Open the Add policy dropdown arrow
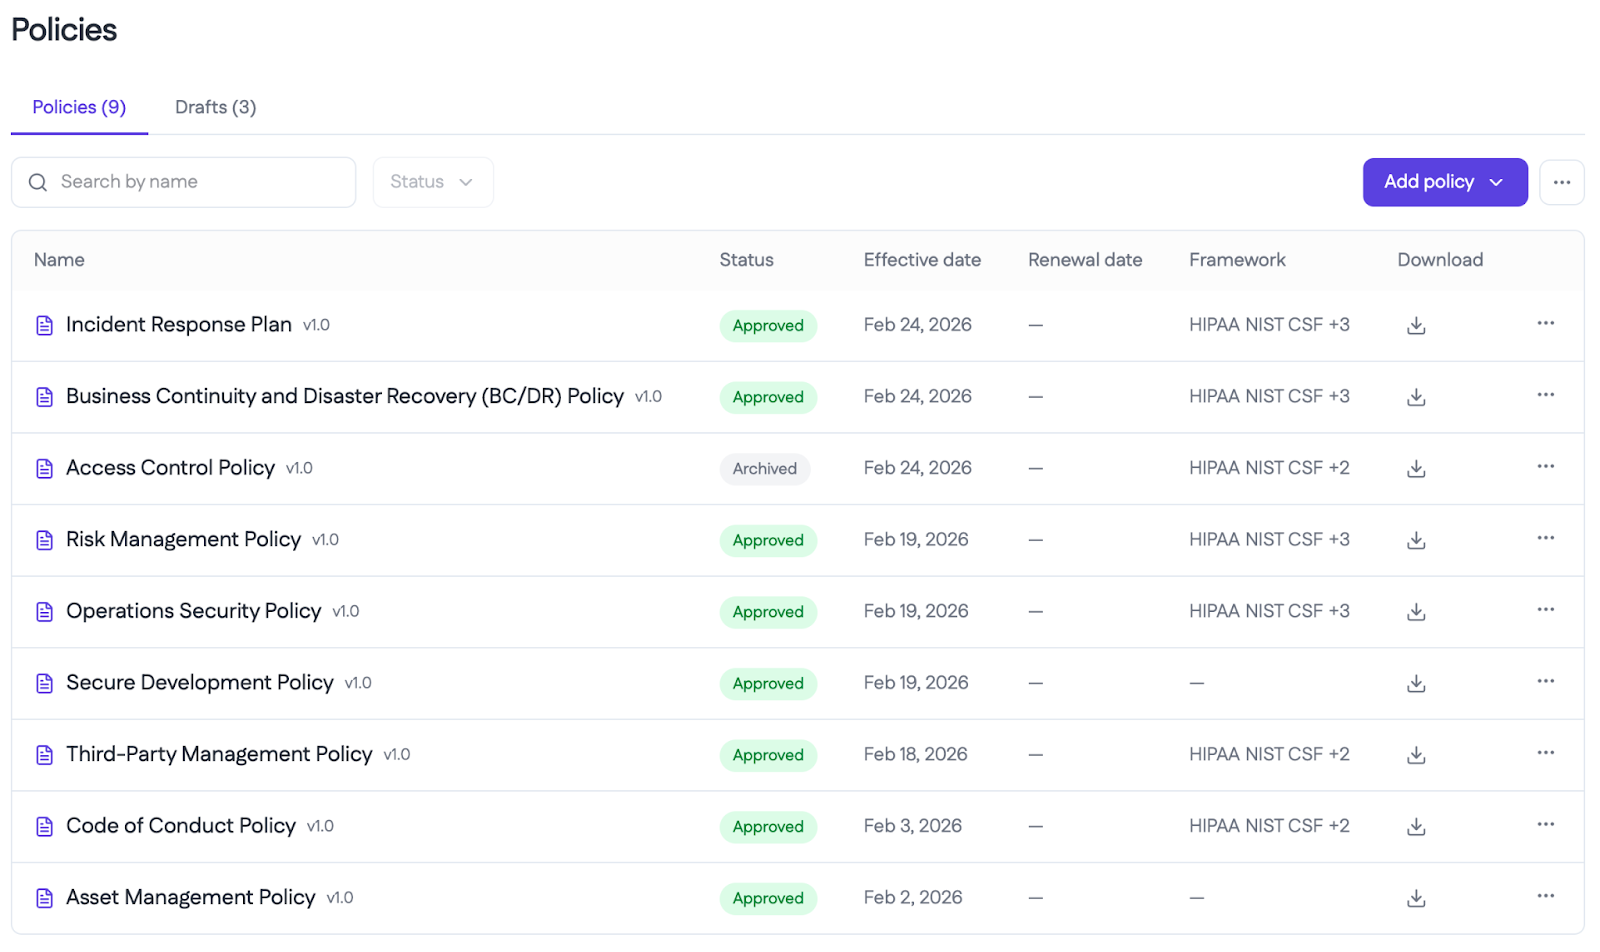Viewport: 1600px width, 952px height. (x=1497, y=182)
